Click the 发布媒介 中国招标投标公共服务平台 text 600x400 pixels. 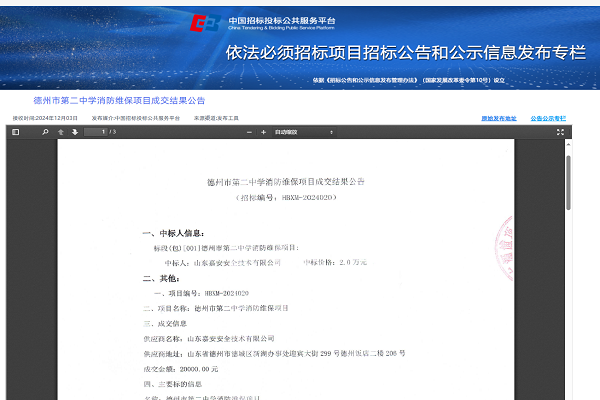click(x=135, y=118)
